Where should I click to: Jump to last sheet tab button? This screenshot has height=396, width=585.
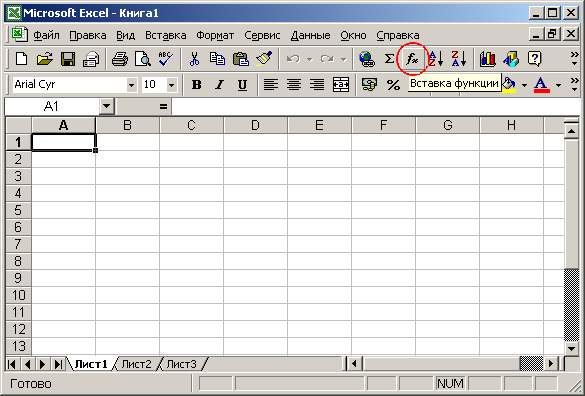[58, 364]
